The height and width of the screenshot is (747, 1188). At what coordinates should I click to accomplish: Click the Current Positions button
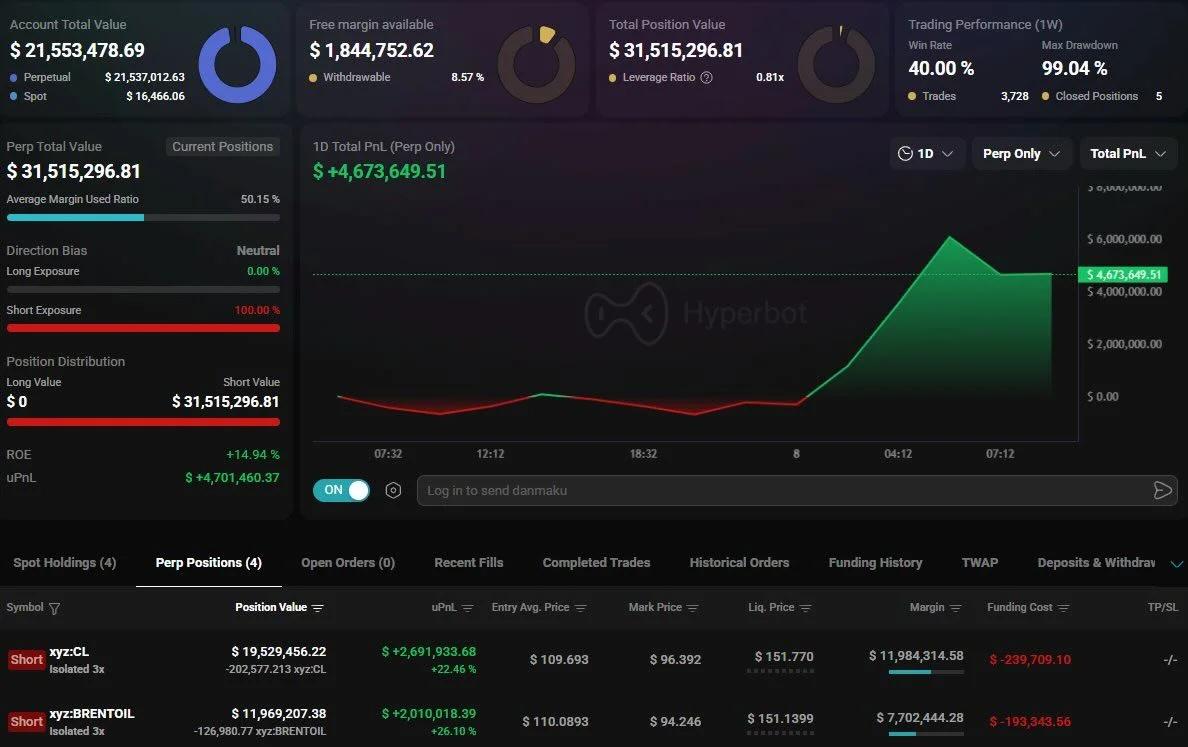pyautogui.click(x=222, y=147)
